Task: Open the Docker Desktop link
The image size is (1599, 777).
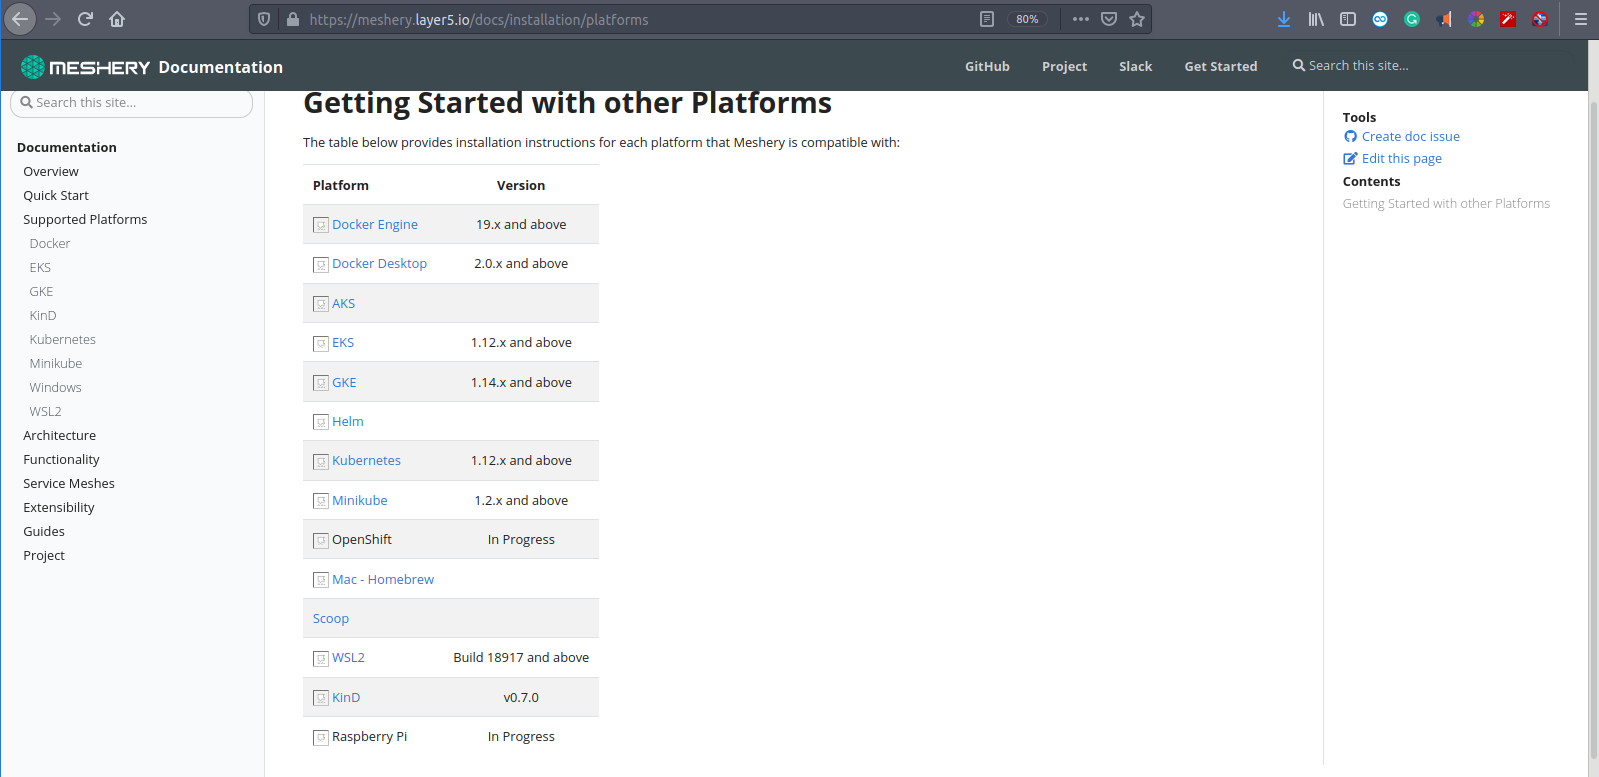Action: [380, 264]
